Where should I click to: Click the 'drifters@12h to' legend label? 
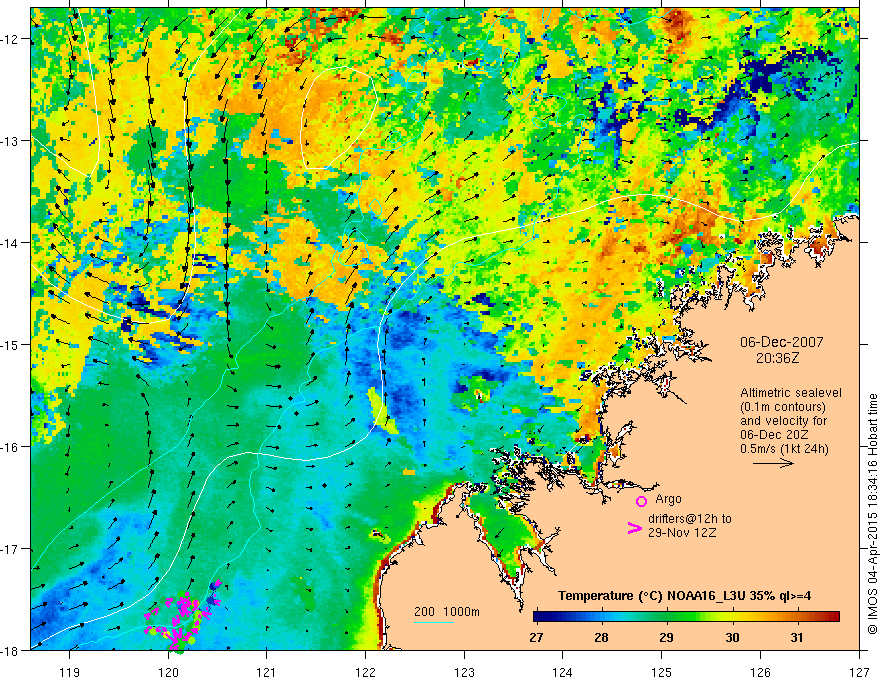[690, 519]
